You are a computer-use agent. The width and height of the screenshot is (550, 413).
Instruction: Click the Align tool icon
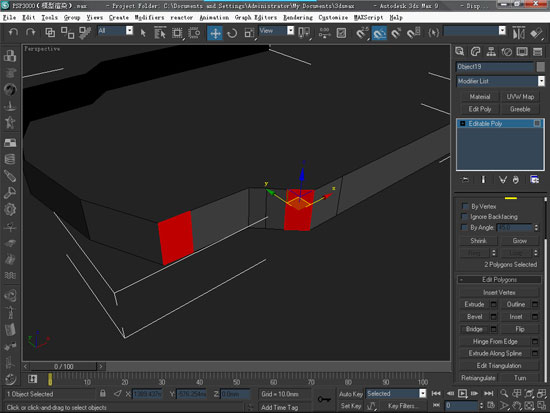(x=536, y=33)
